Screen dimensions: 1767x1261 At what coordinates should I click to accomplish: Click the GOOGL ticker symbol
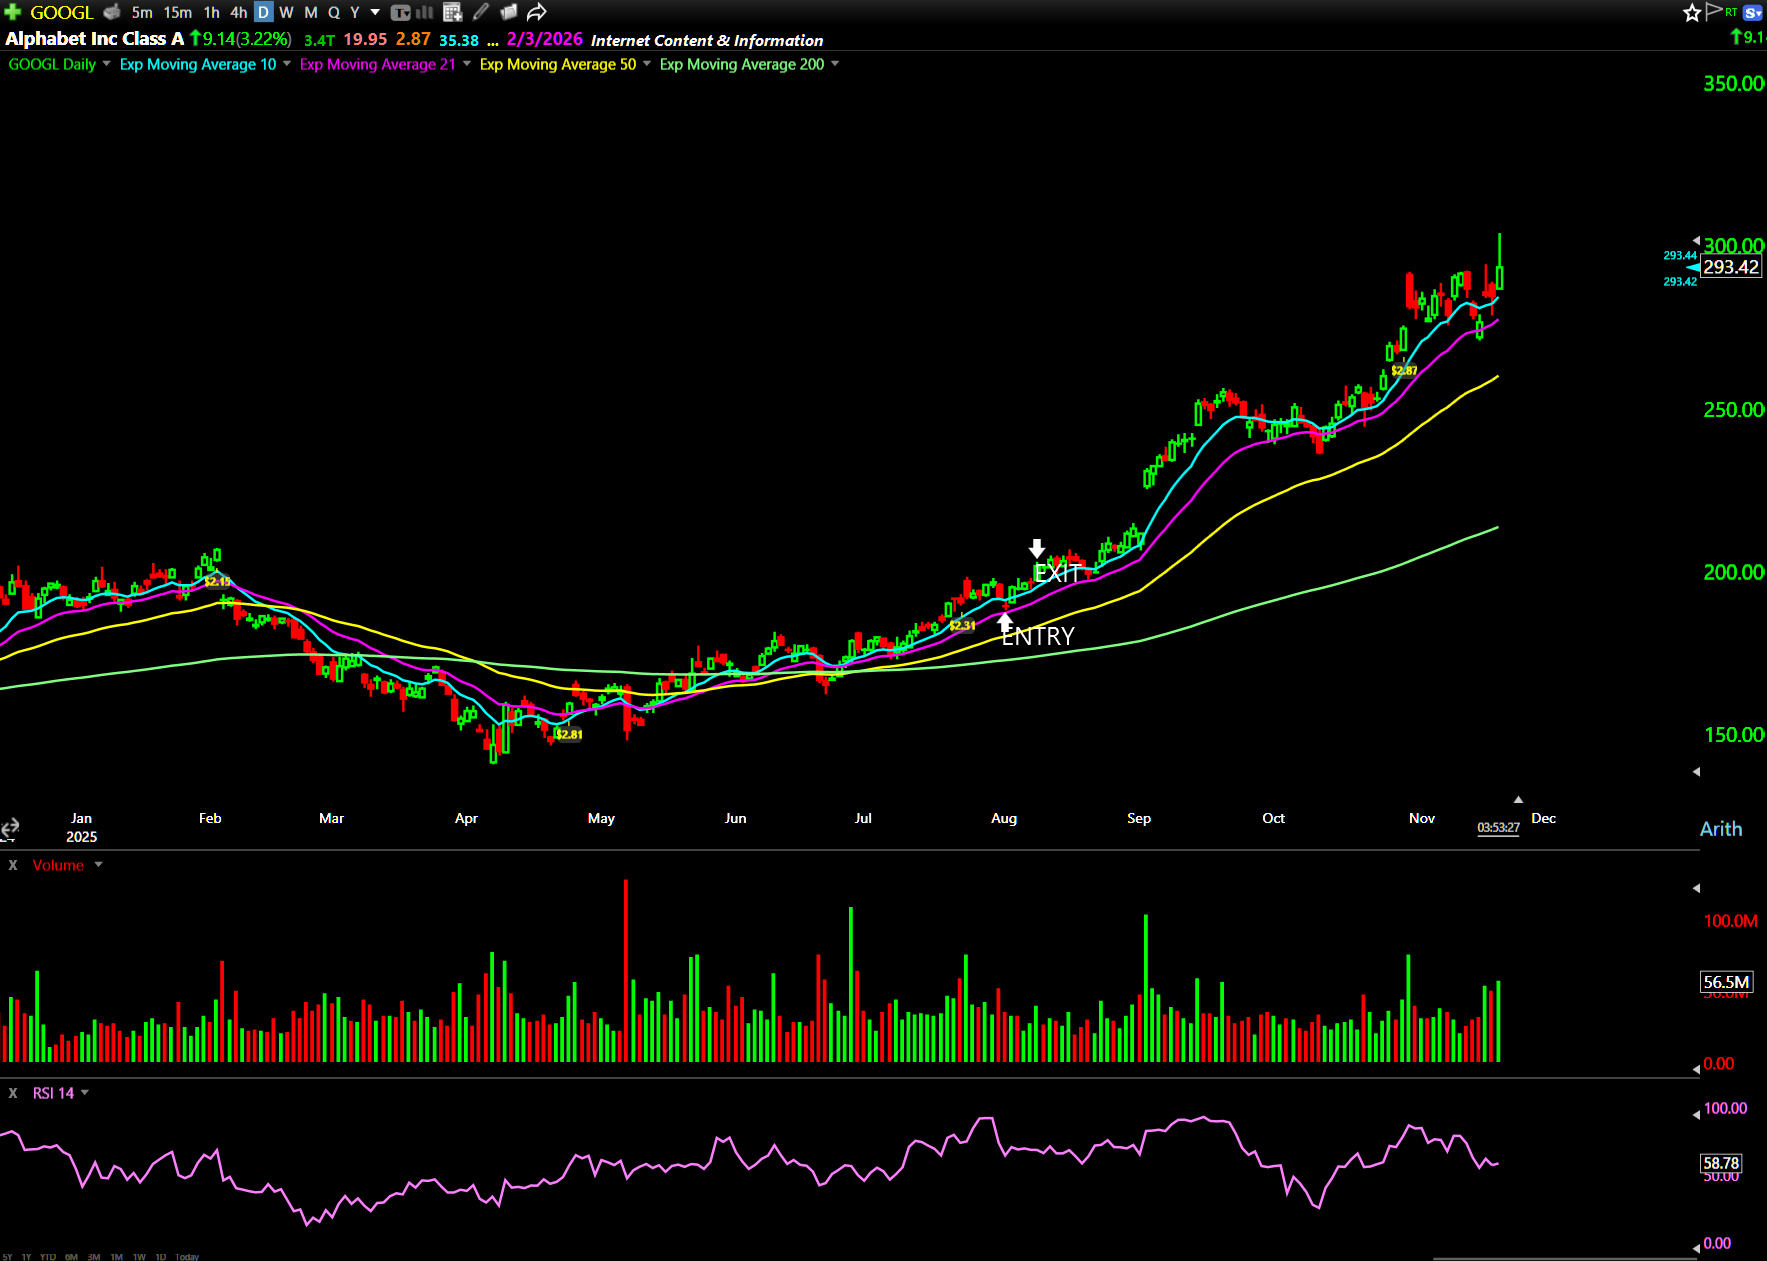[61, 12]
